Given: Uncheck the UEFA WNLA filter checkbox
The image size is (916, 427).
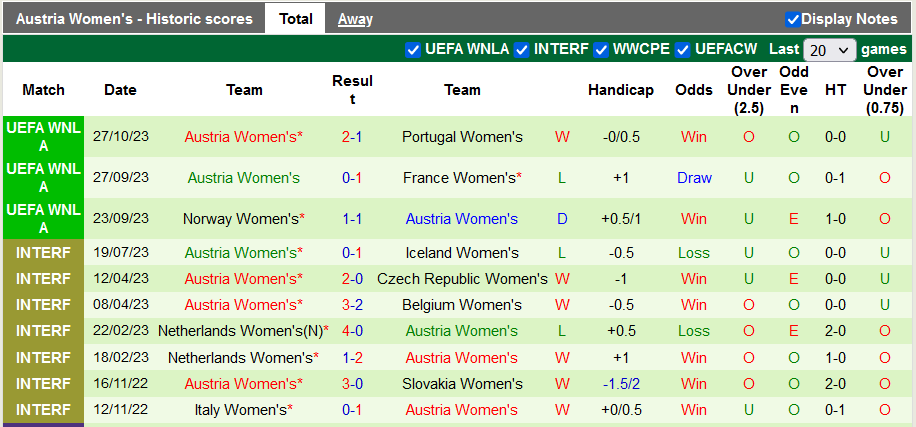Looking at the screenshot, I should click(x=414, y=49).
